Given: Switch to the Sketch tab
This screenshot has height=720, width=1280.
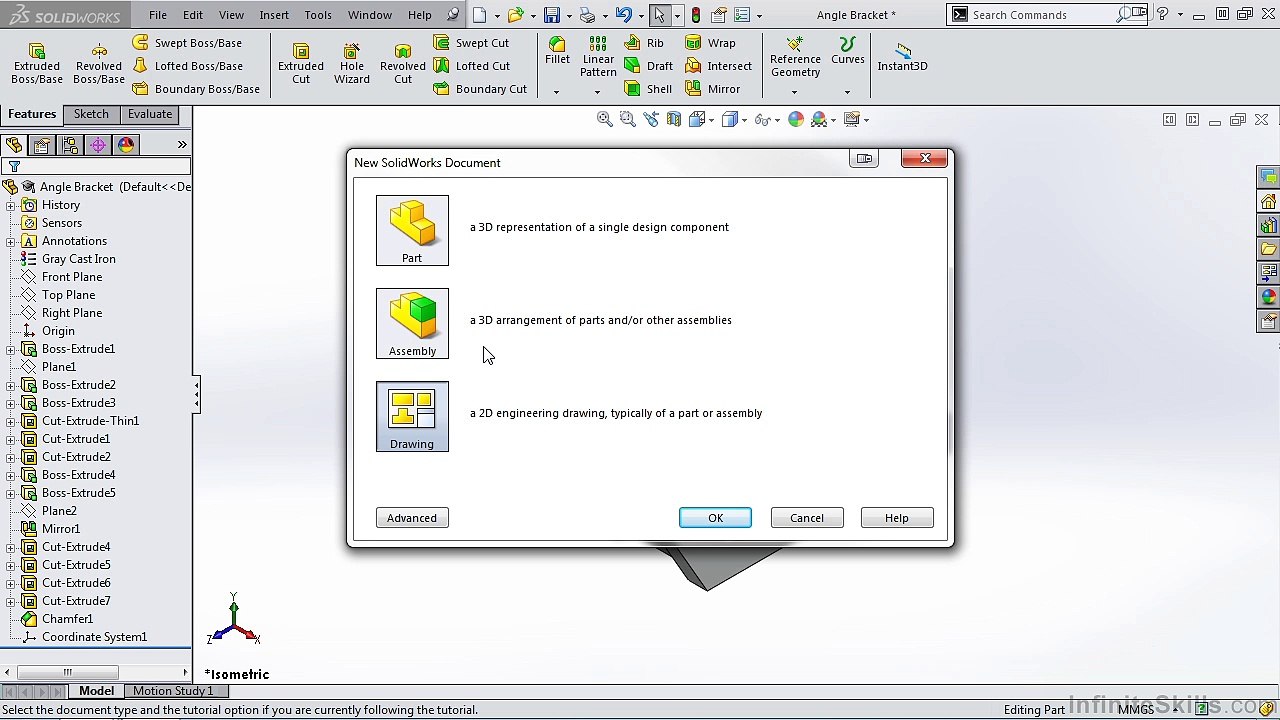Looking at the screenshot, I should pyautogui.click(x=91, y=114).
